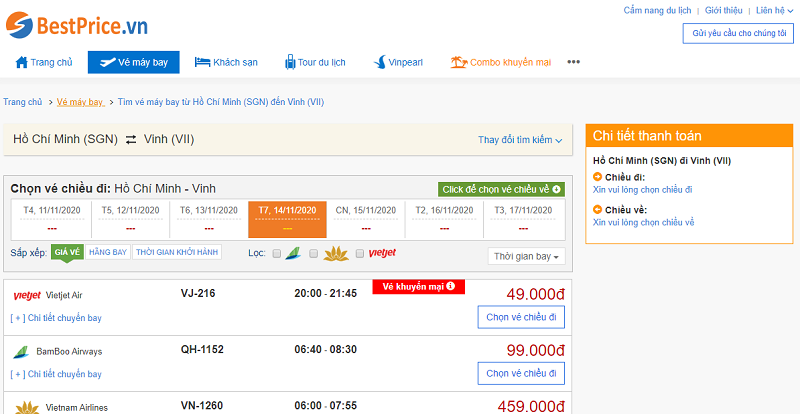Click flight number QH-1152
The image size is (800, 414).
coord(202,350)
